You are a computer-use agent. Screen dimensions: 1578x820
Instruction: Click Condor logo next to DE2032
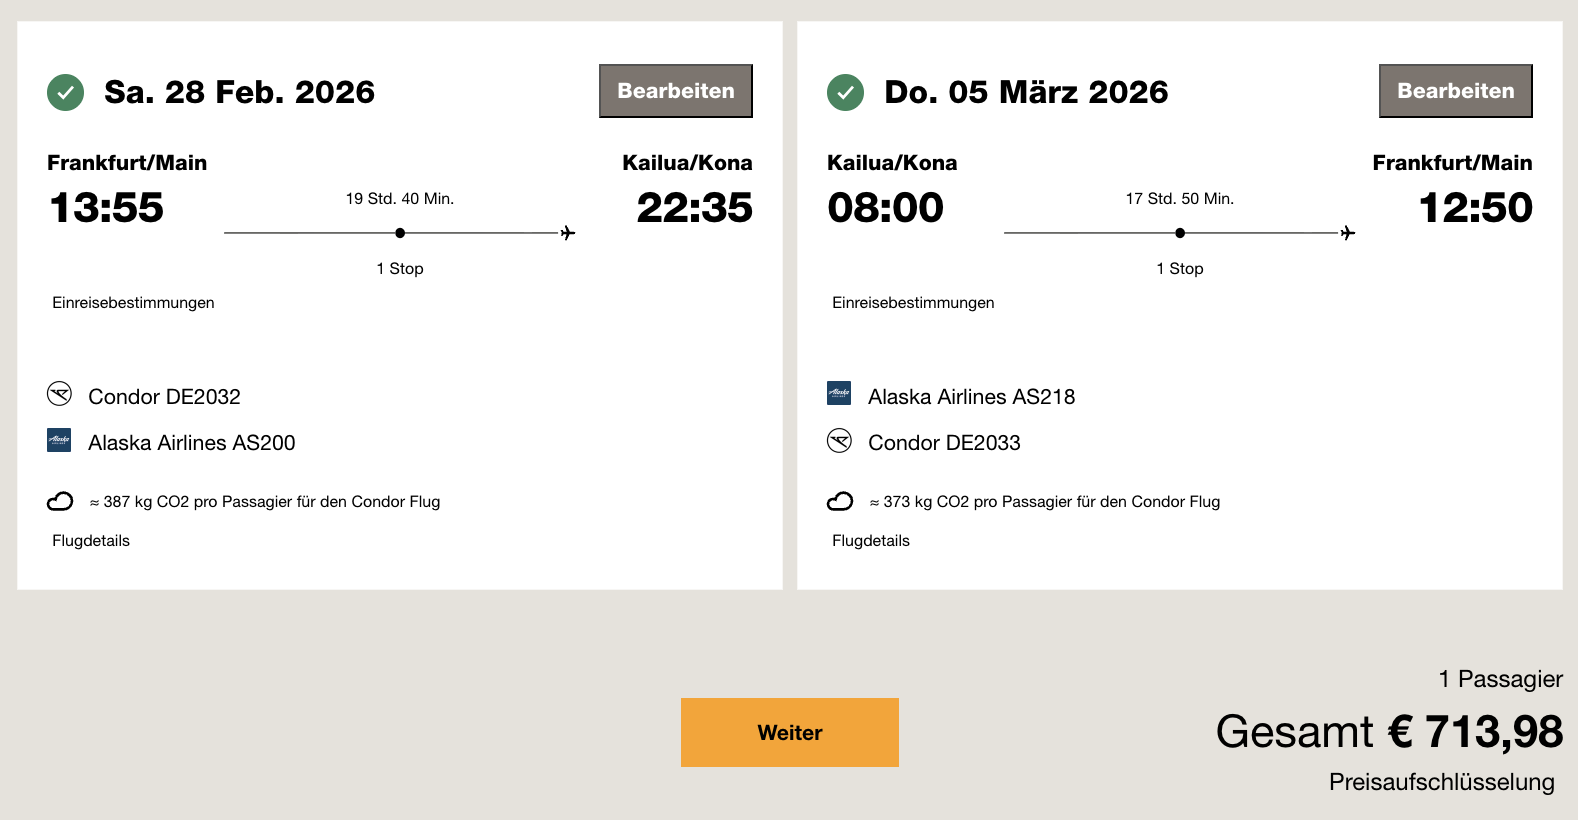click(59, 394)
